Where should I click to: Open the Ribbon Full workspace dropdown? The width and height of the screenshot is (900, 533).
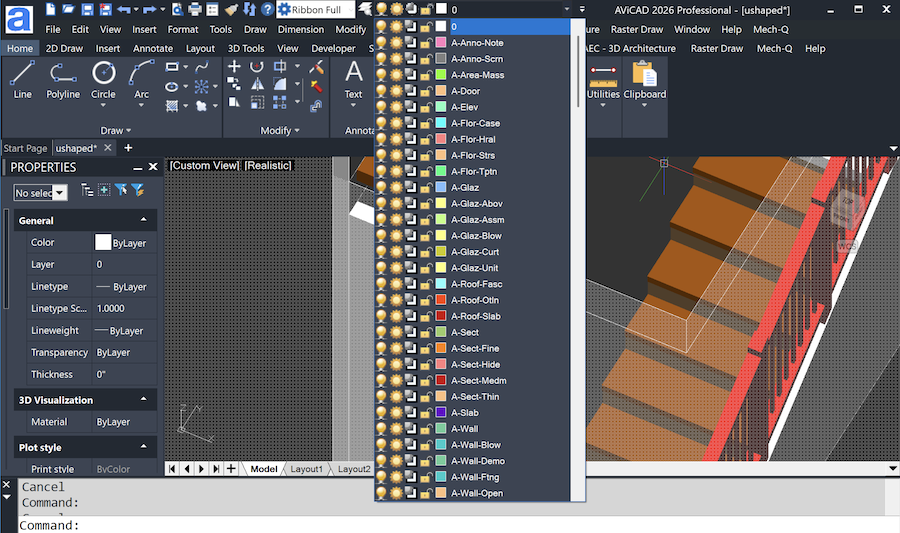(316, 9)
